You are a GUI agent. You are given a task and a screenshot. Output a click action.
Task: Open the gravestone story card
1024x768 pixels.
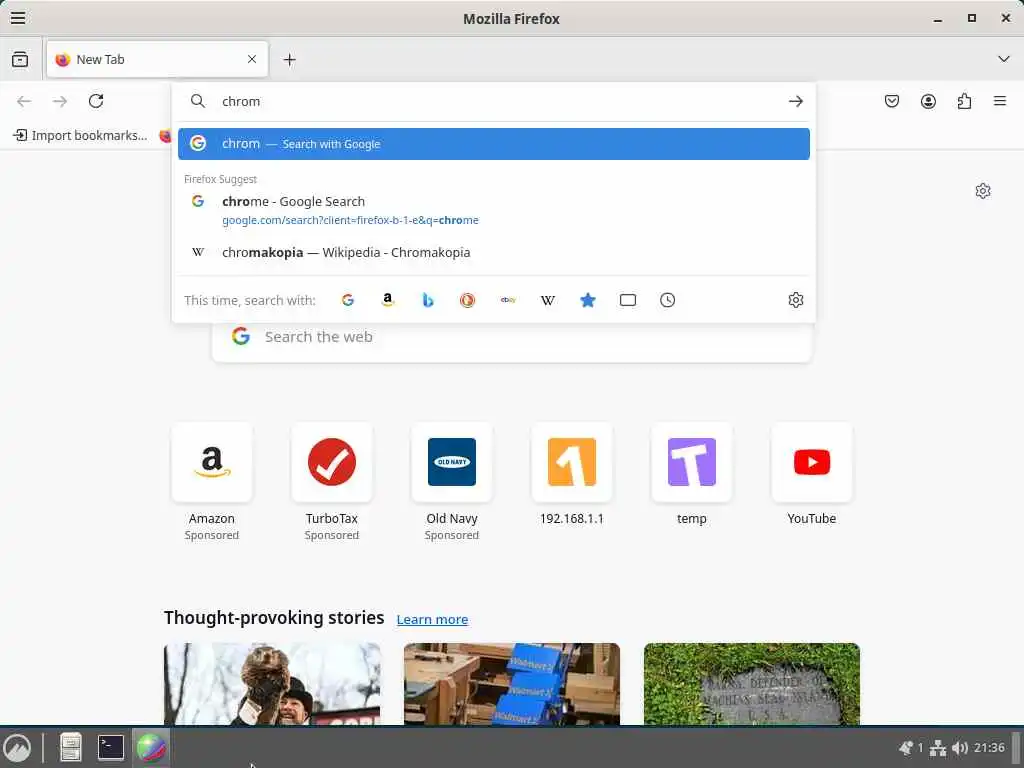[x=752, y=684]
